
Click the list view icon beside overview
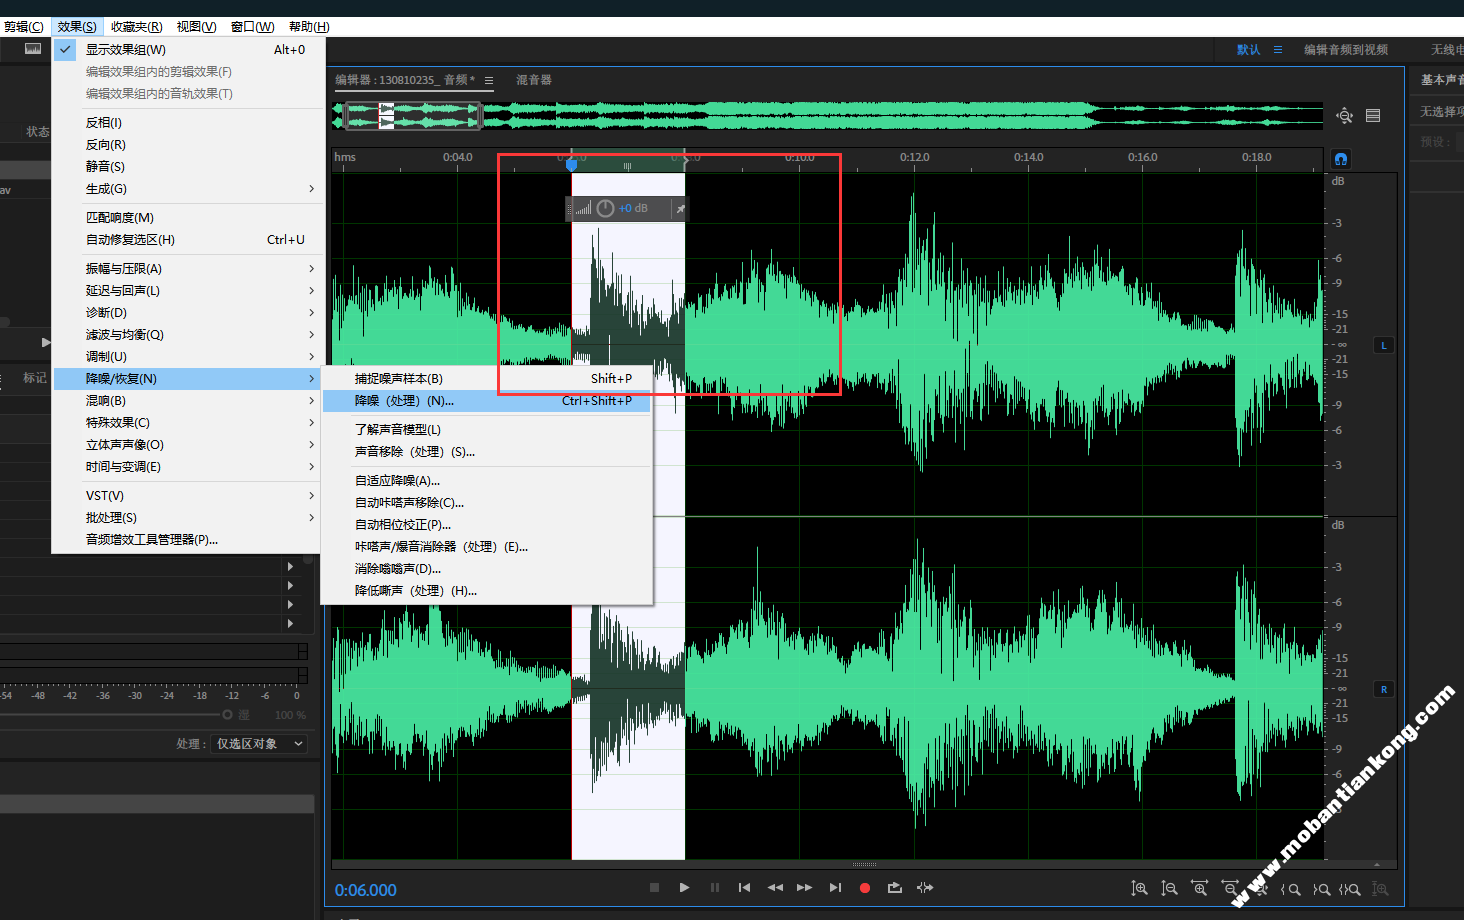click(1373, 116)
